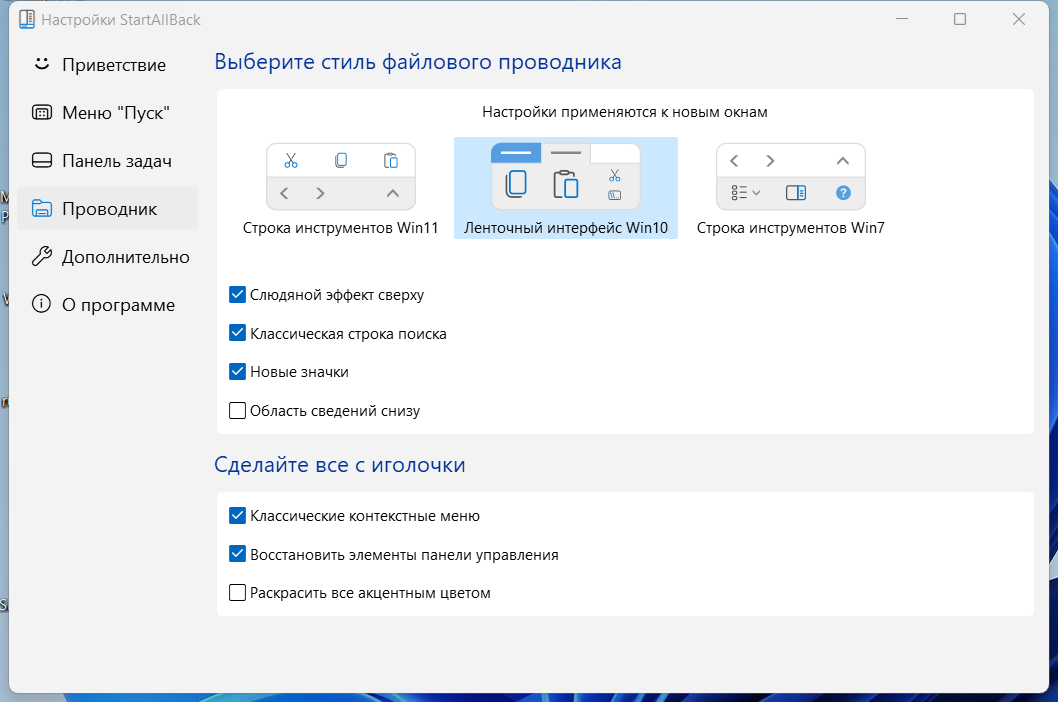This screenshot has width=1058, height=702.
Task: Choose the Win7 command bar style thumbnail
Action: (791, 177)
